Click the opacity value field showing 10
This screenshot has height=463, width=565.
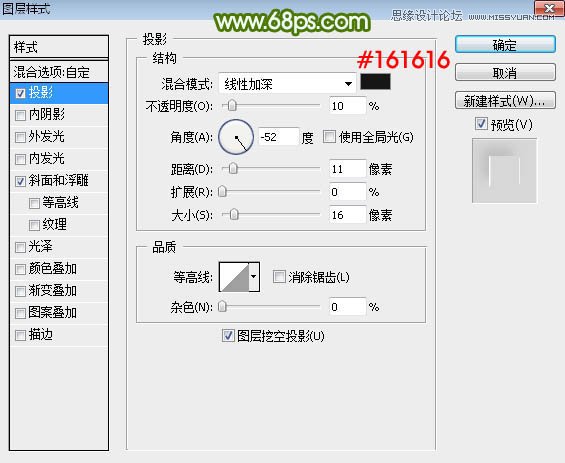pos(347,106)
